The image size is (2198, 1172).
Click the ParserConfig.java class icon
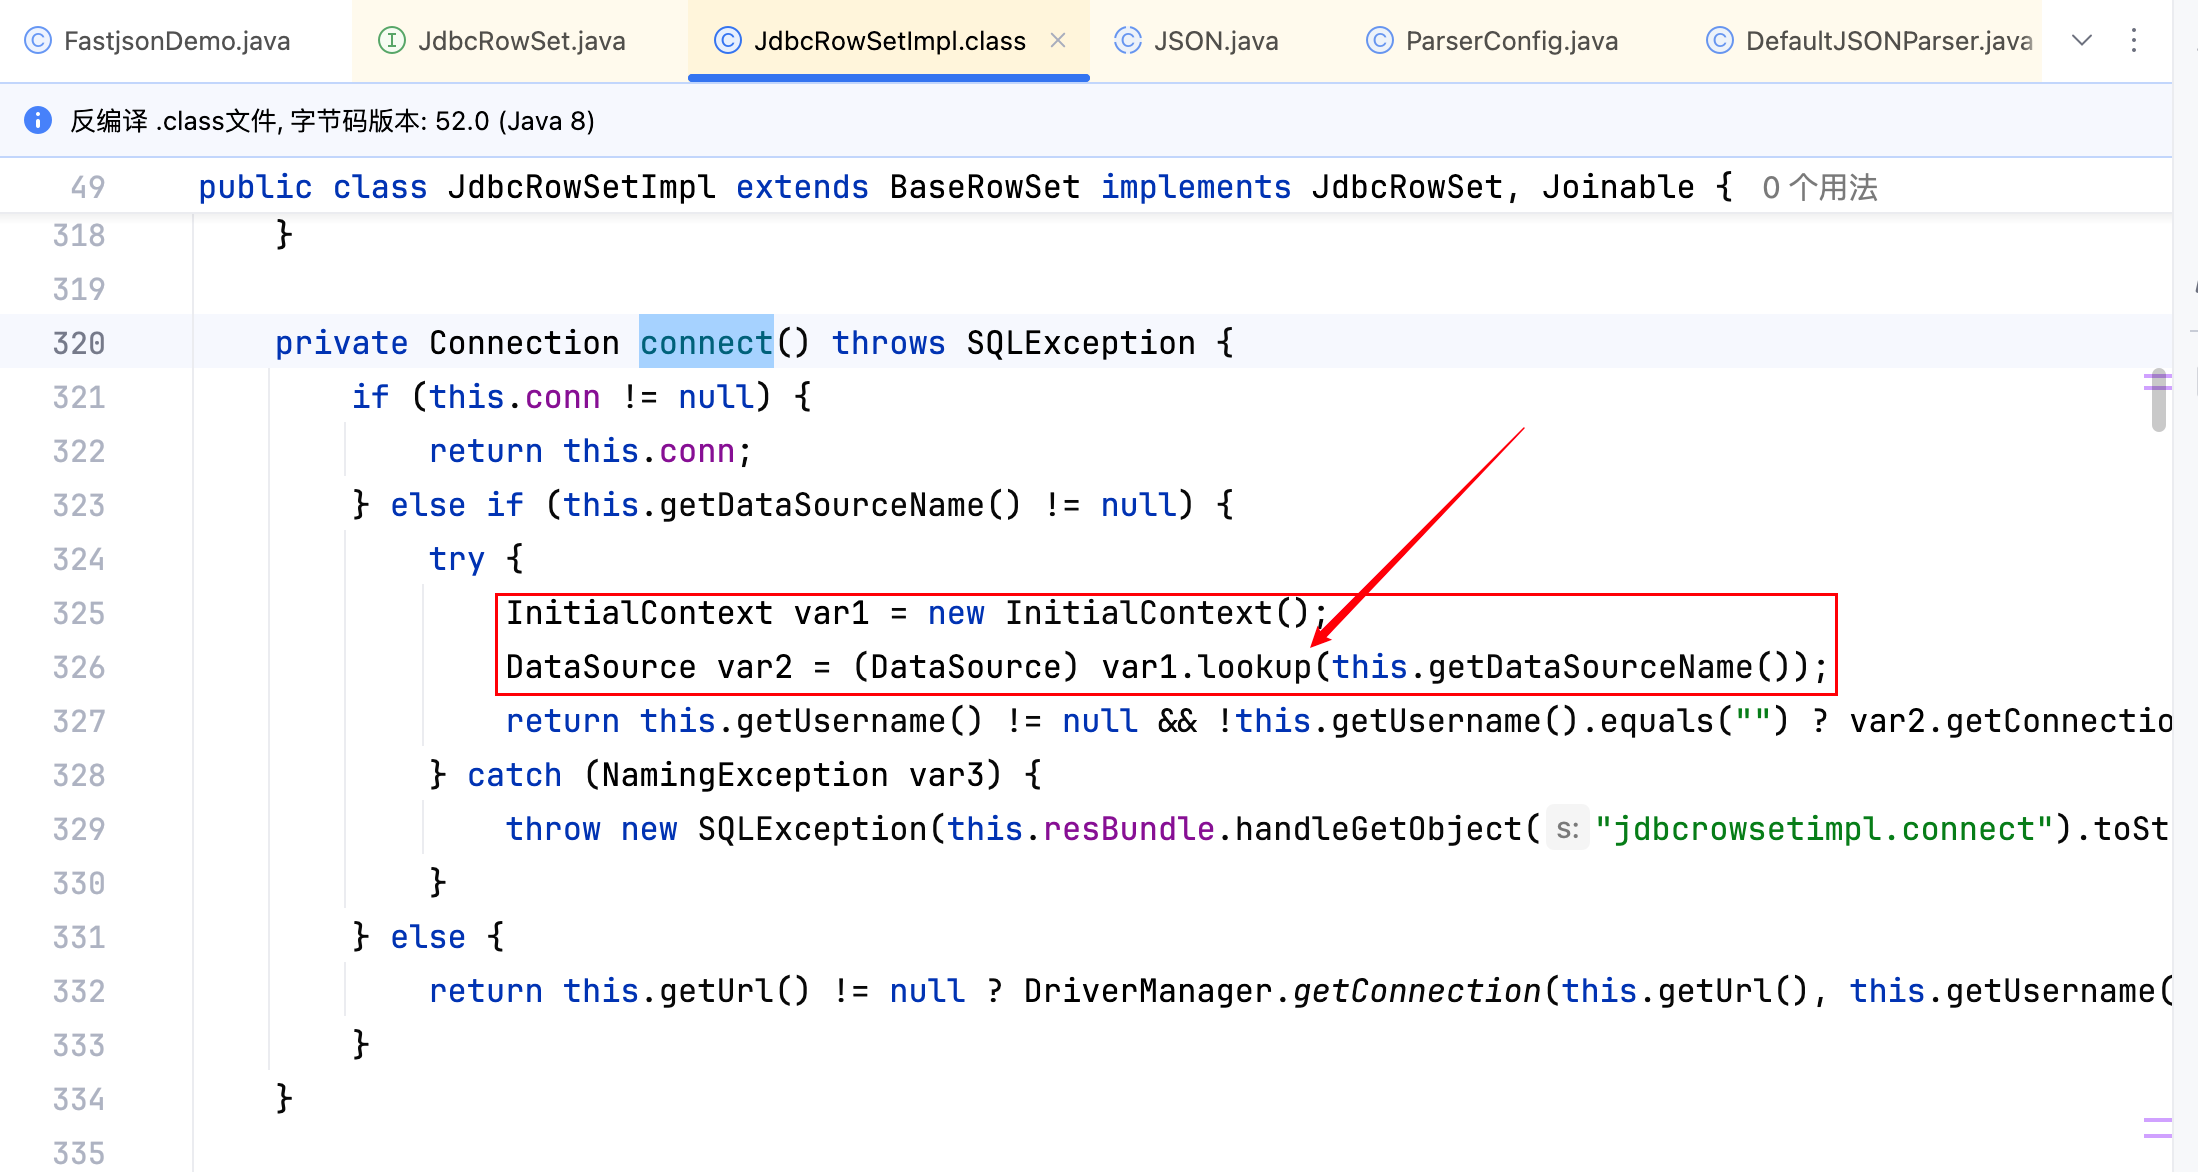tap(1379, 41)
